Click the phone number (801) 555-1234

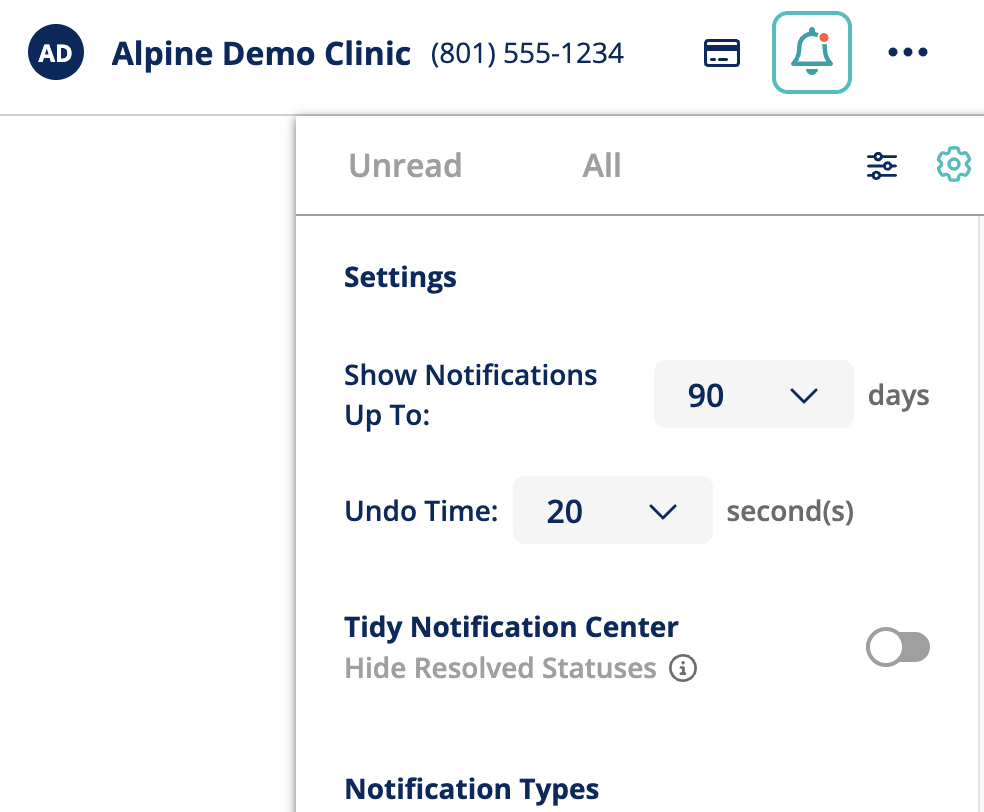click(x=527, y=54)
